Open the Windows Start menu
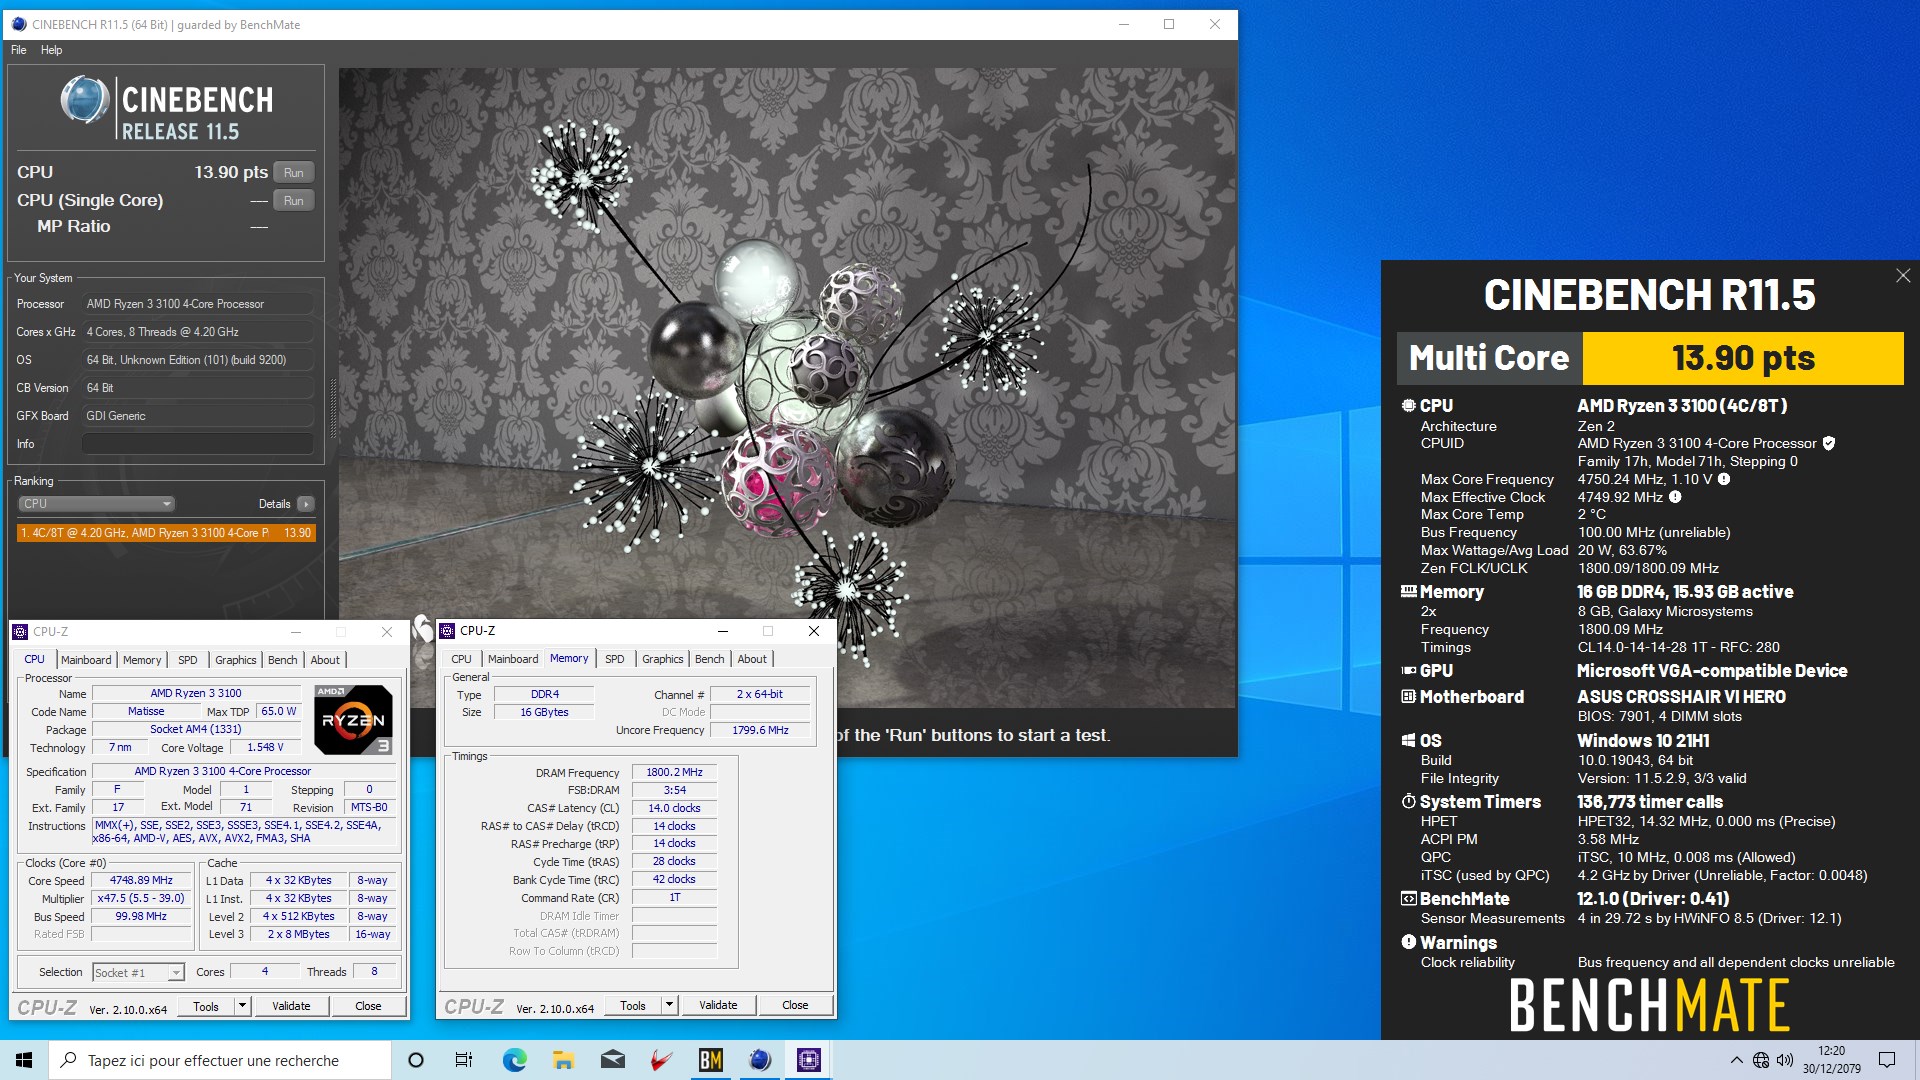The image size is (1920, 1080). (x=24, y=1060)
